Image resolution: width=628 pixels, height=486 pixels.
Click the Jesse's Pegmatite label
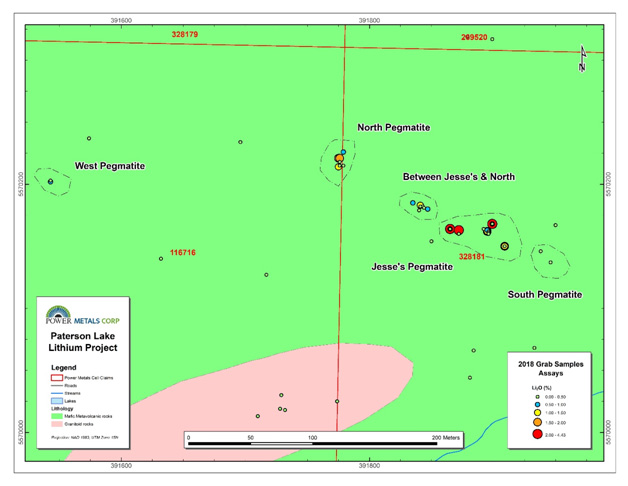(412, 266)
